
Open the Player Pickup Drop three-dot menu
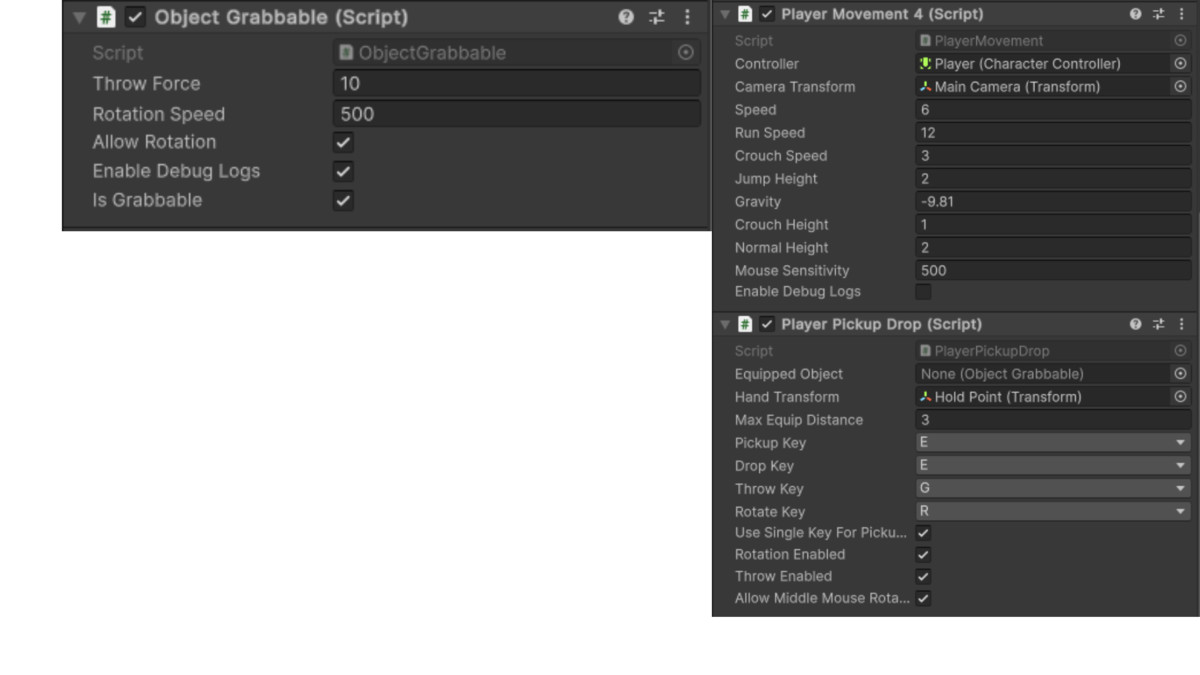(x=1182, y=324)
